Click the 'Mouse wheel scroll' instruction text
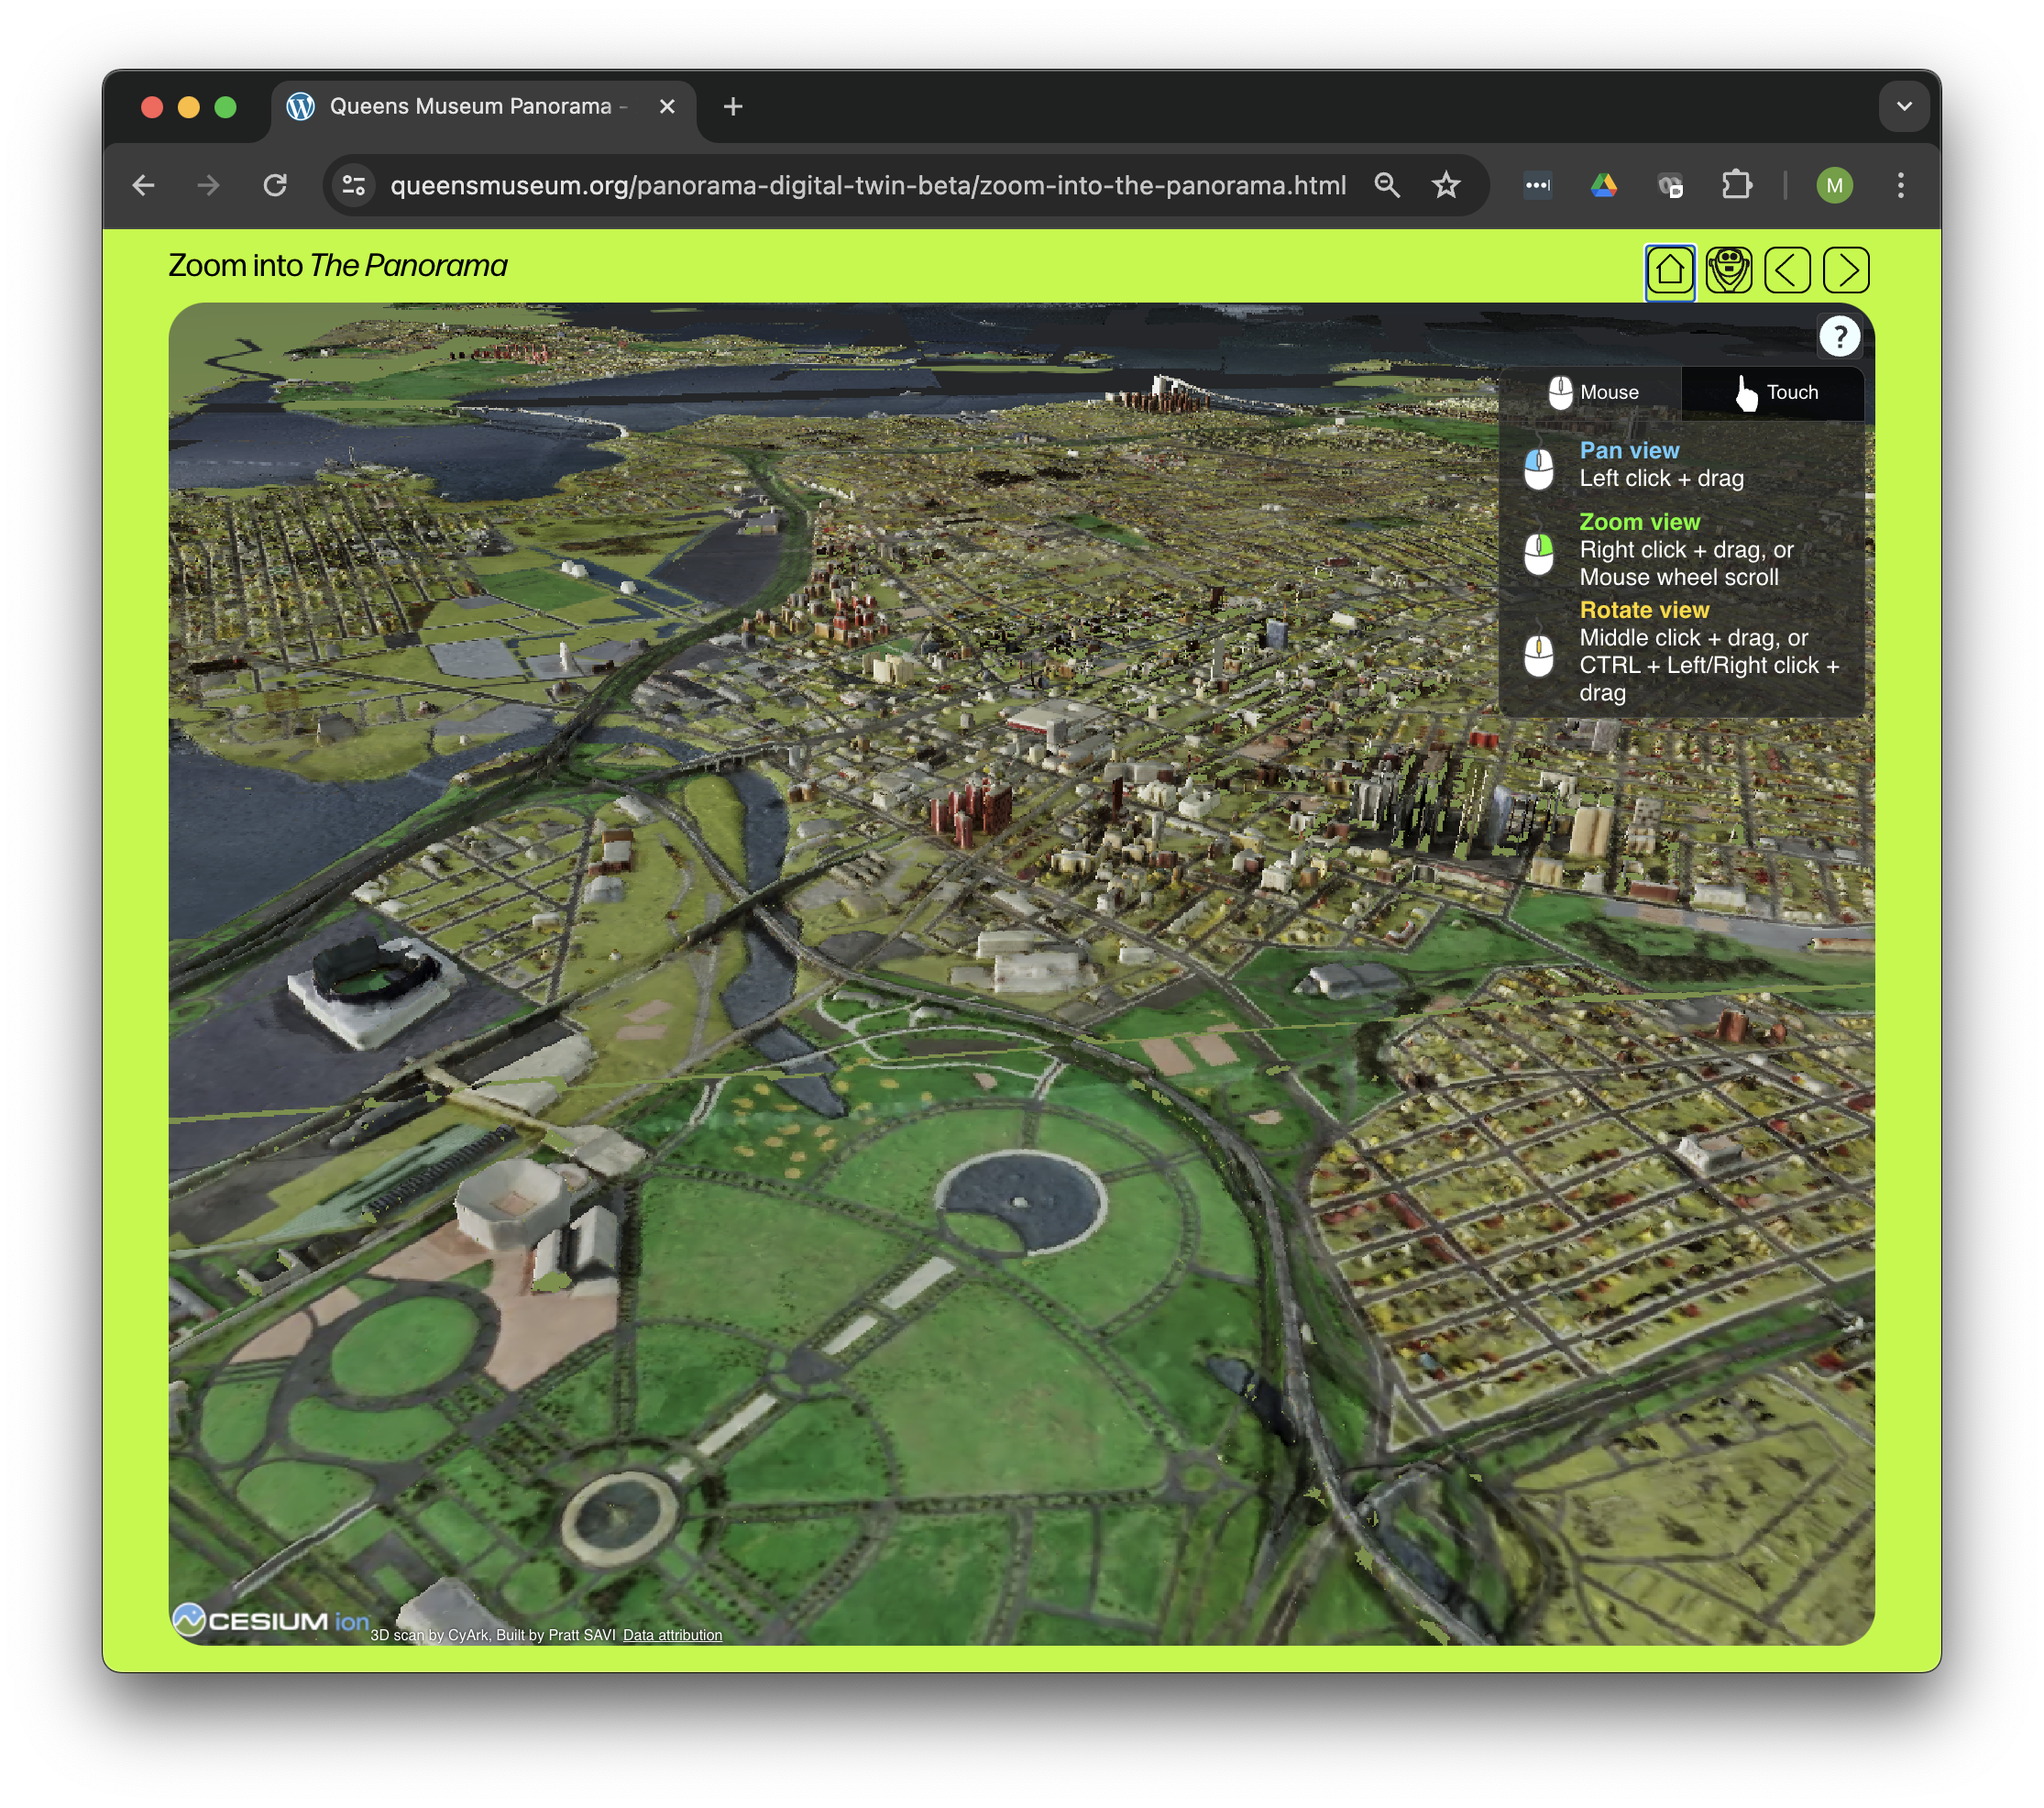This screenshot has width=2044, height=1808. [1679, 578]
